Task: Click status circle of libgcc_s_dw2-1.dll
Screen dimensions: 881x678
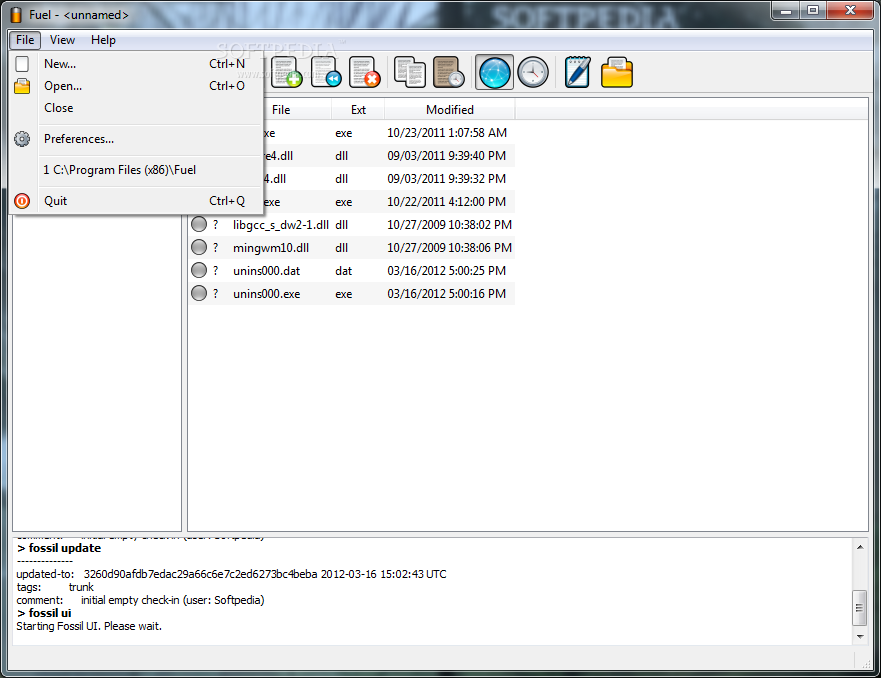Action: click(x=199, y=225)
